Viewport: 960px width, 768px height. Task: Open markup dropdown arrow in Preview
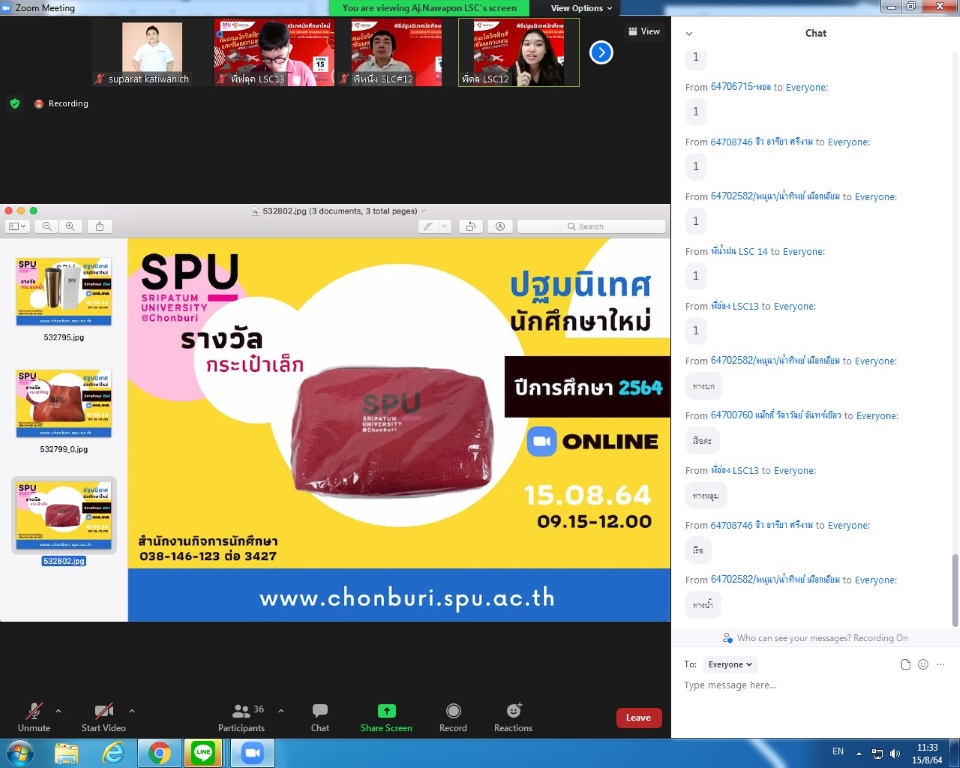445,227
